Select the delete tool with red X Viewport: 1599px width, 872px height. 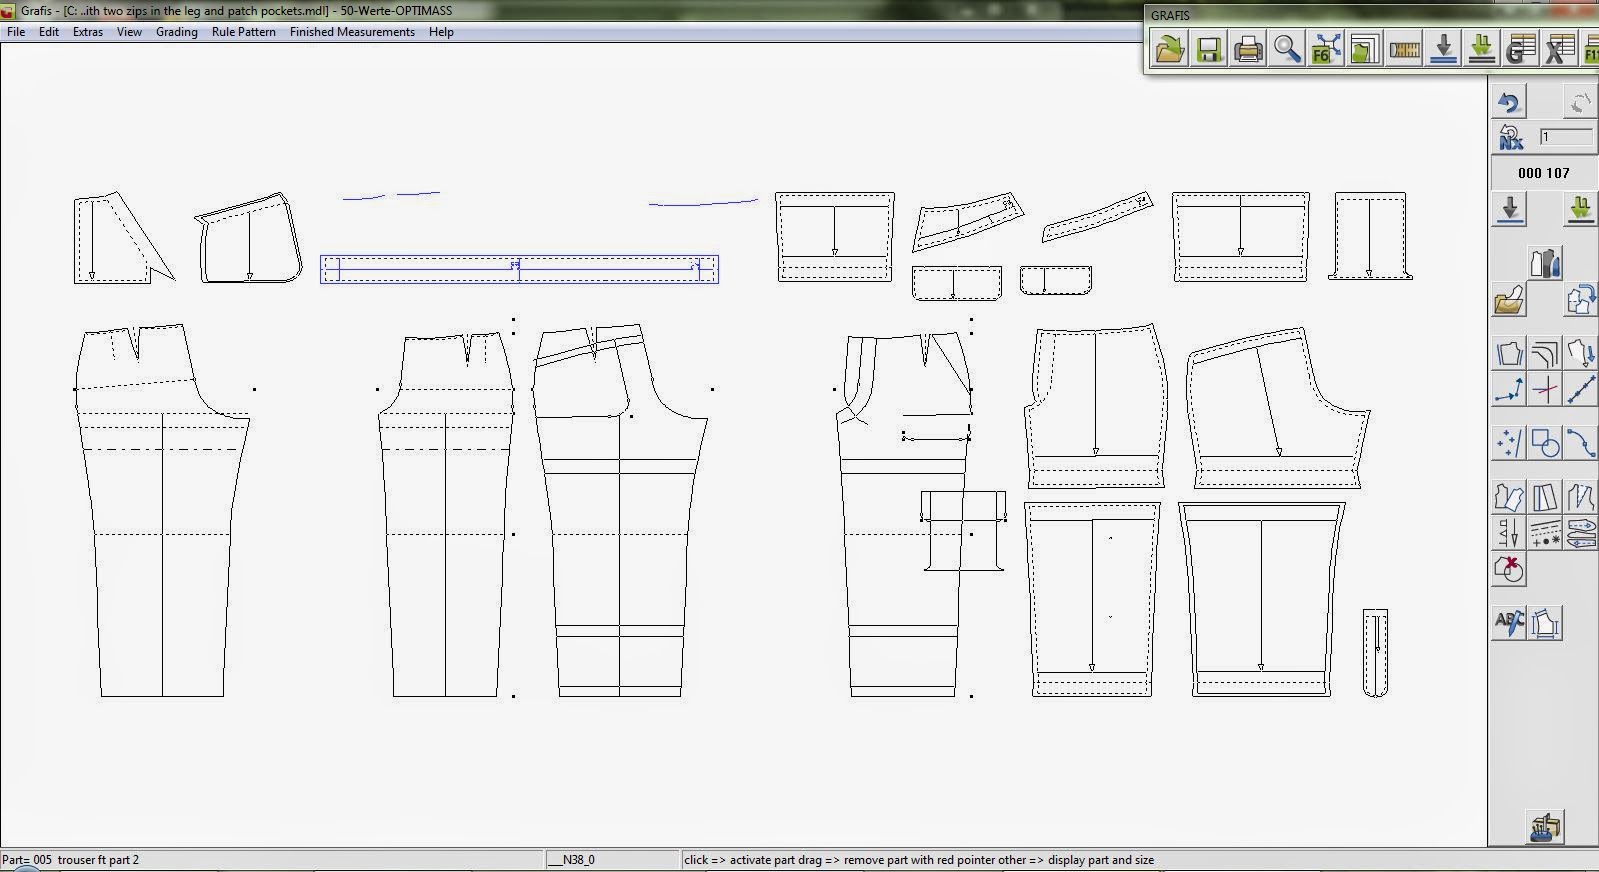[1509, 568]
